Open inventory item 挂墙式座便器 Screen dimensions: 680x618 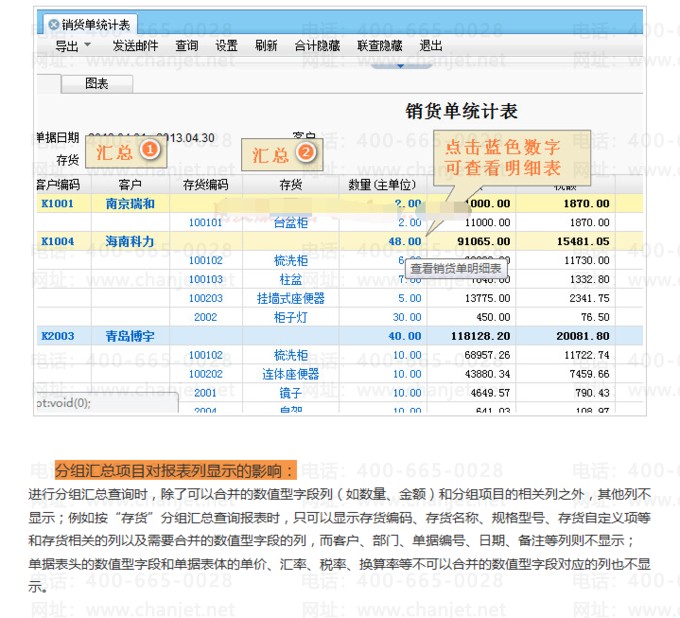(x=291, y=298)
